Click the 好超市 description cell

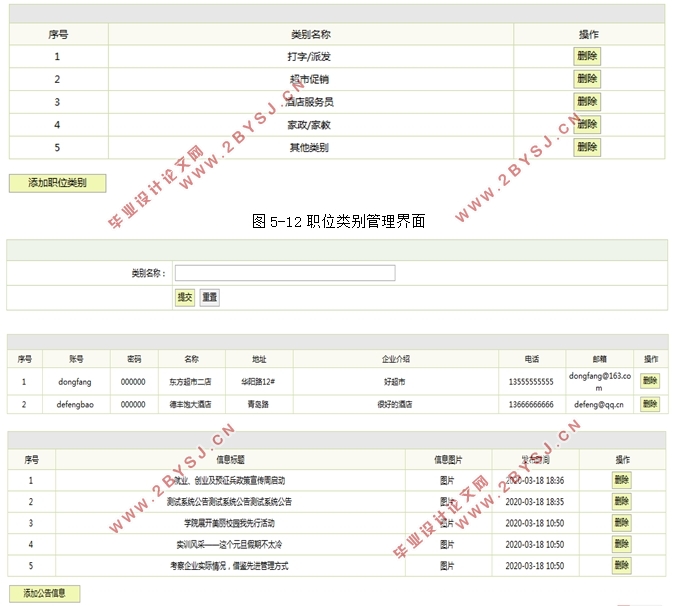point(395,382)
